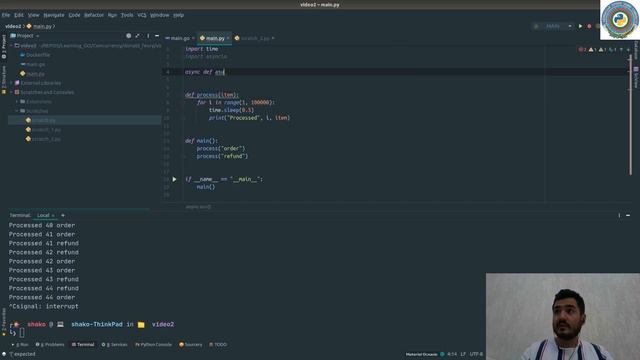Expand the External Libraries node
This screenshot has width=640, height=360.
pos(11,83)
